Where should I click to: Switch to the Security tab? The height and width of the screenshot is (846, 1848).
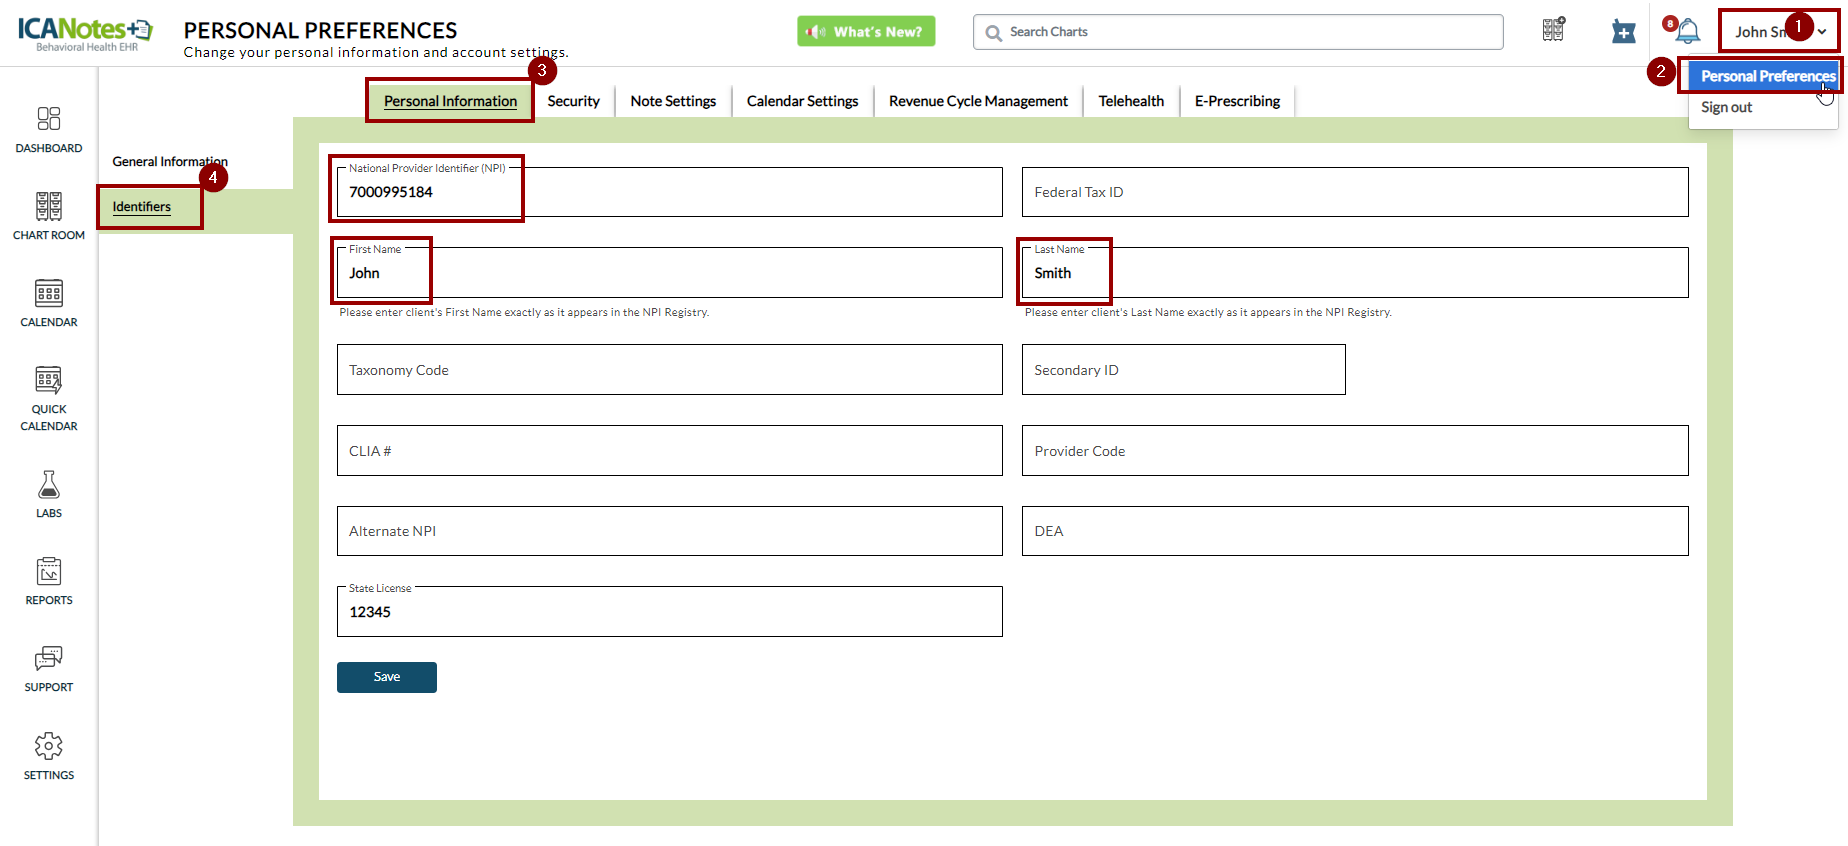click(x=573, y=101)
